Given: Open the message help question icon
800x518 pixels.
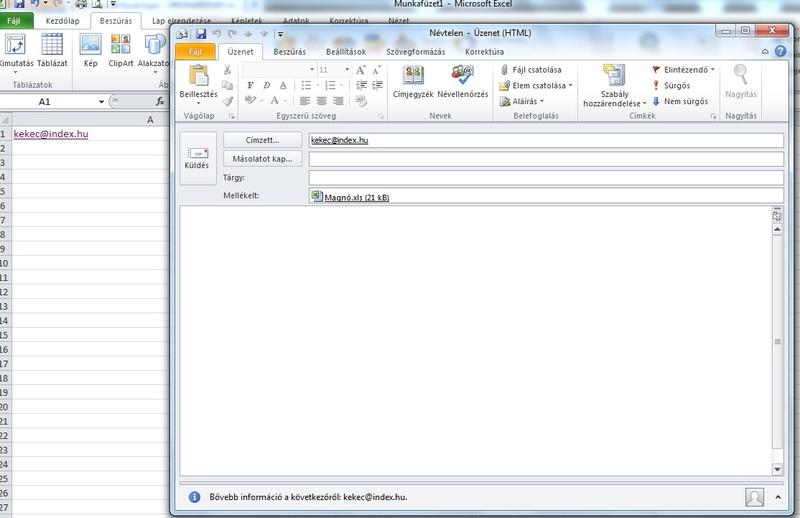Looking at the screenshot, I should click(781, 51).
